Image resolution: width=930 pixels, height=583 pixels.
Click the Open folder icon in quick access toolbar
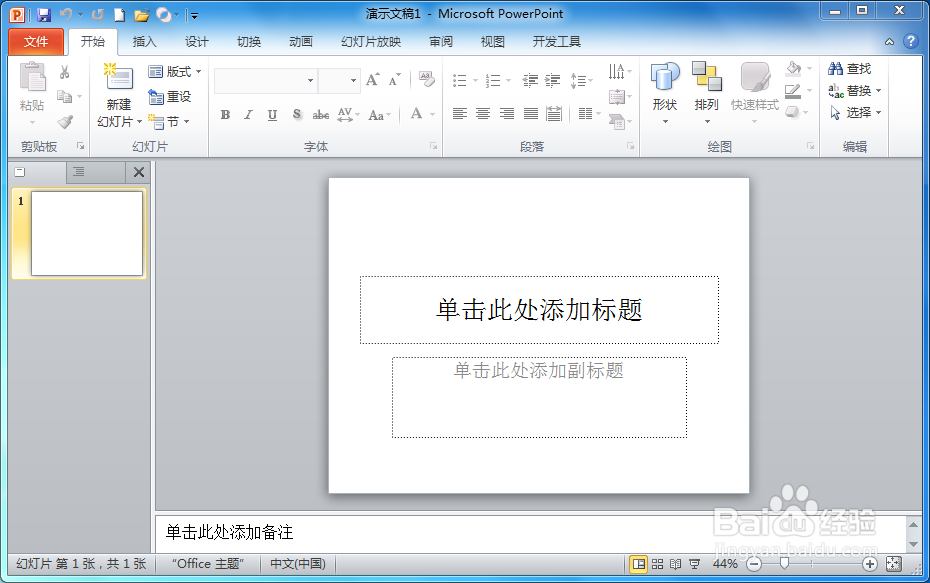click(x=141, y=15)
